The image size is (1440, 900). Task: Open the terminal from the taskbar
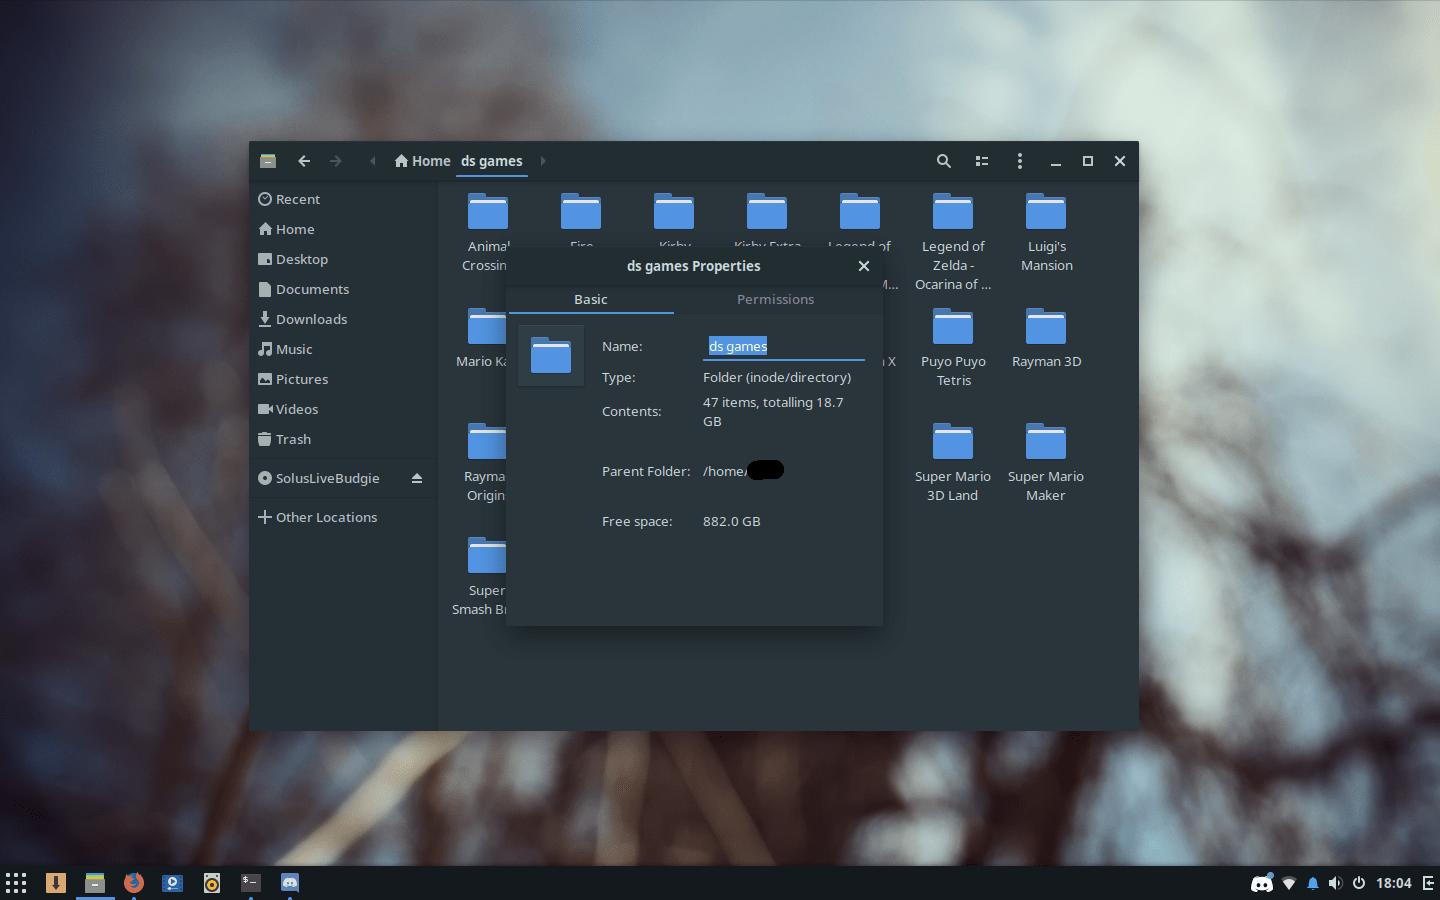tap(251, 883)
